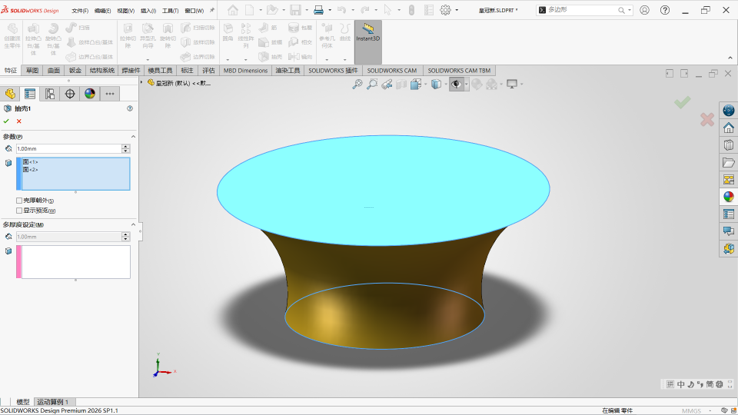The height and width of the screenshot is (415, 738).
Task: Switch to the 运动算例 1 motion study tab
Action: (53, 402)
